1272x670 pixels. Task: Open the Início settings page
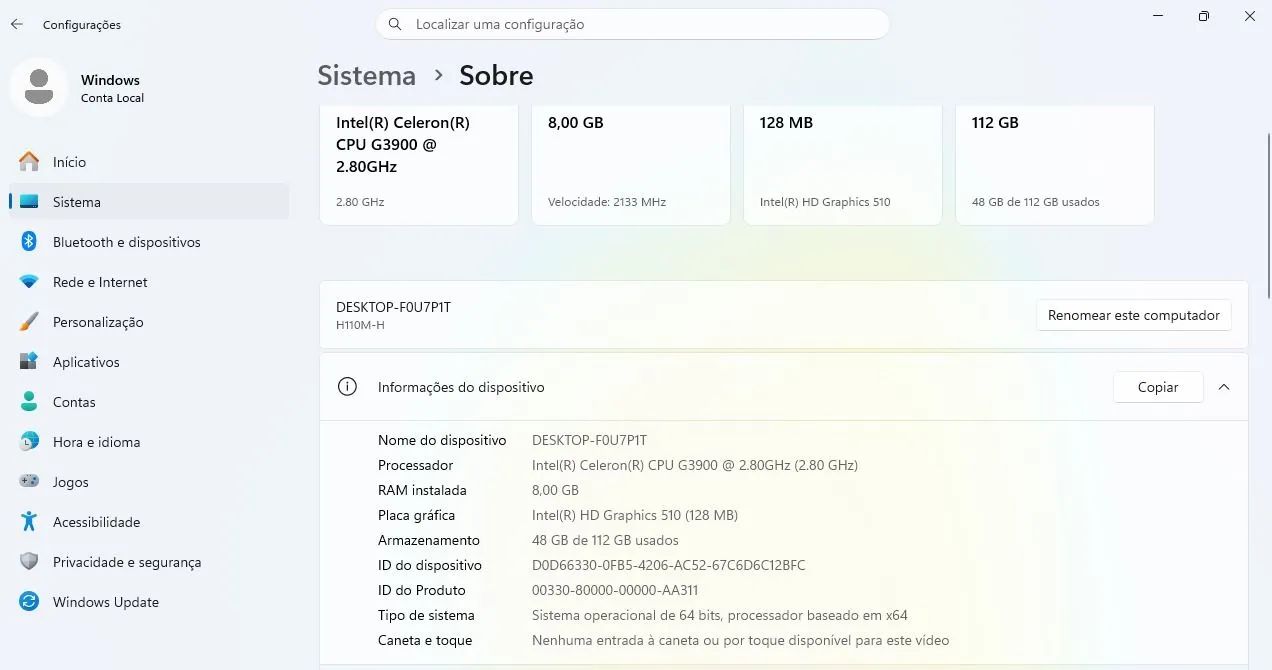pyautogui.click(x=149, y=162)
